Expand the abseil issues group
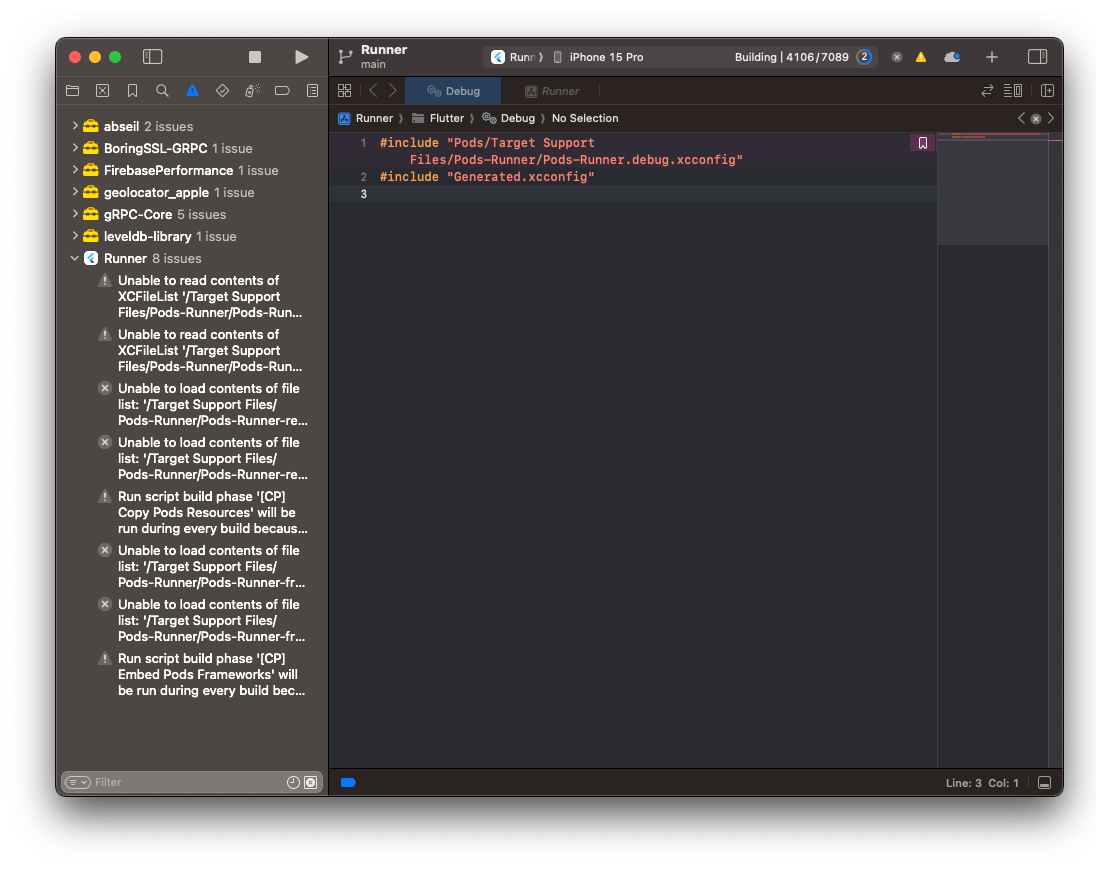Screen dimensions: 1119x870 75,126
